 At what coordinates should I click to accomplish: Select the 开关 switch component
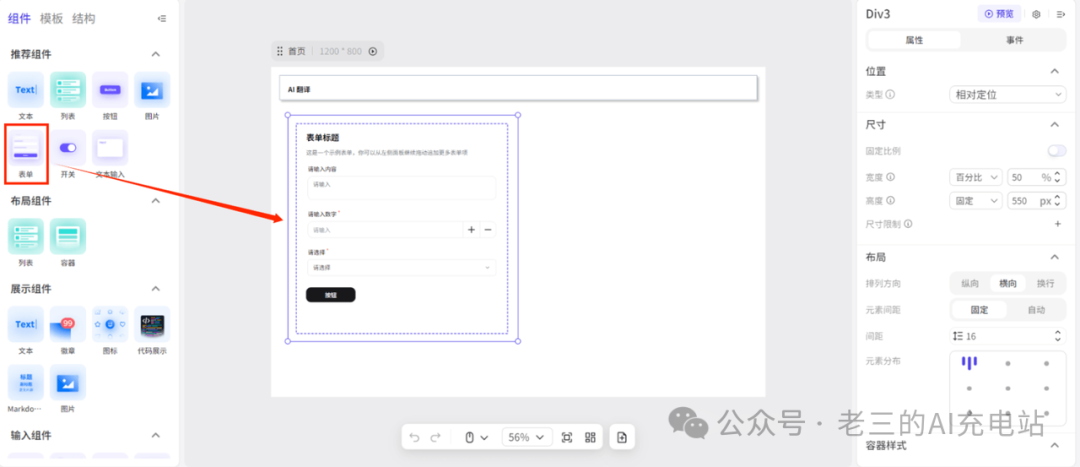(68, 147)
